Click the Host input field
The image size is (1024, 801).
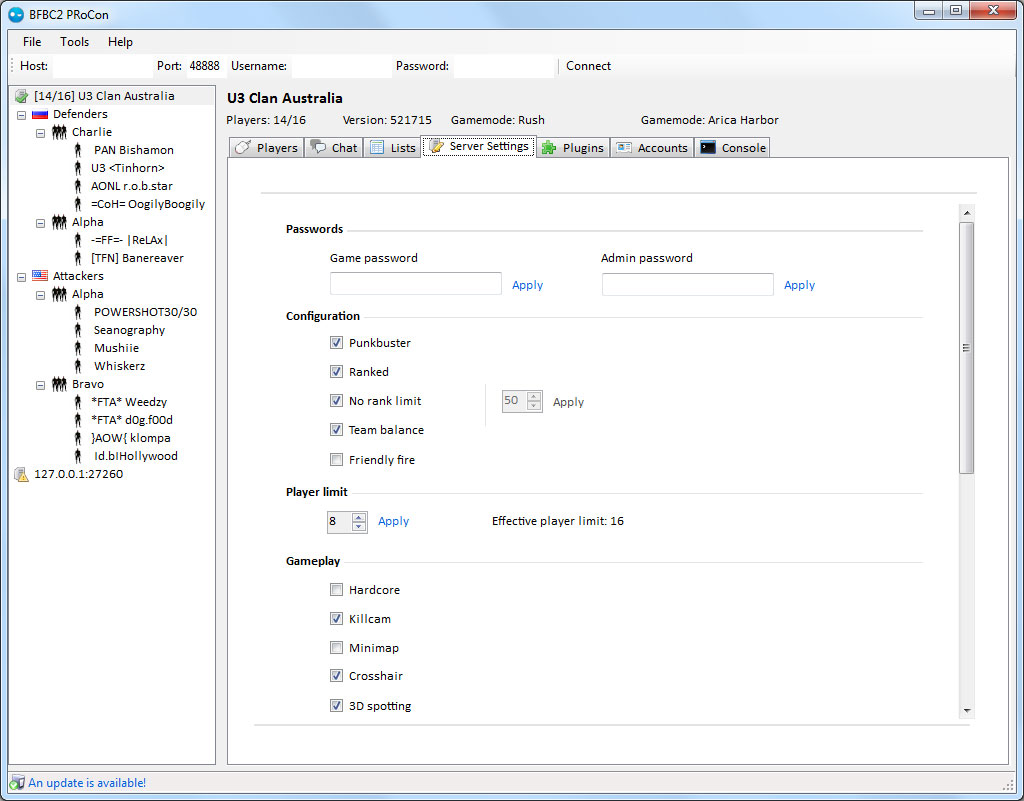point(103,66)
